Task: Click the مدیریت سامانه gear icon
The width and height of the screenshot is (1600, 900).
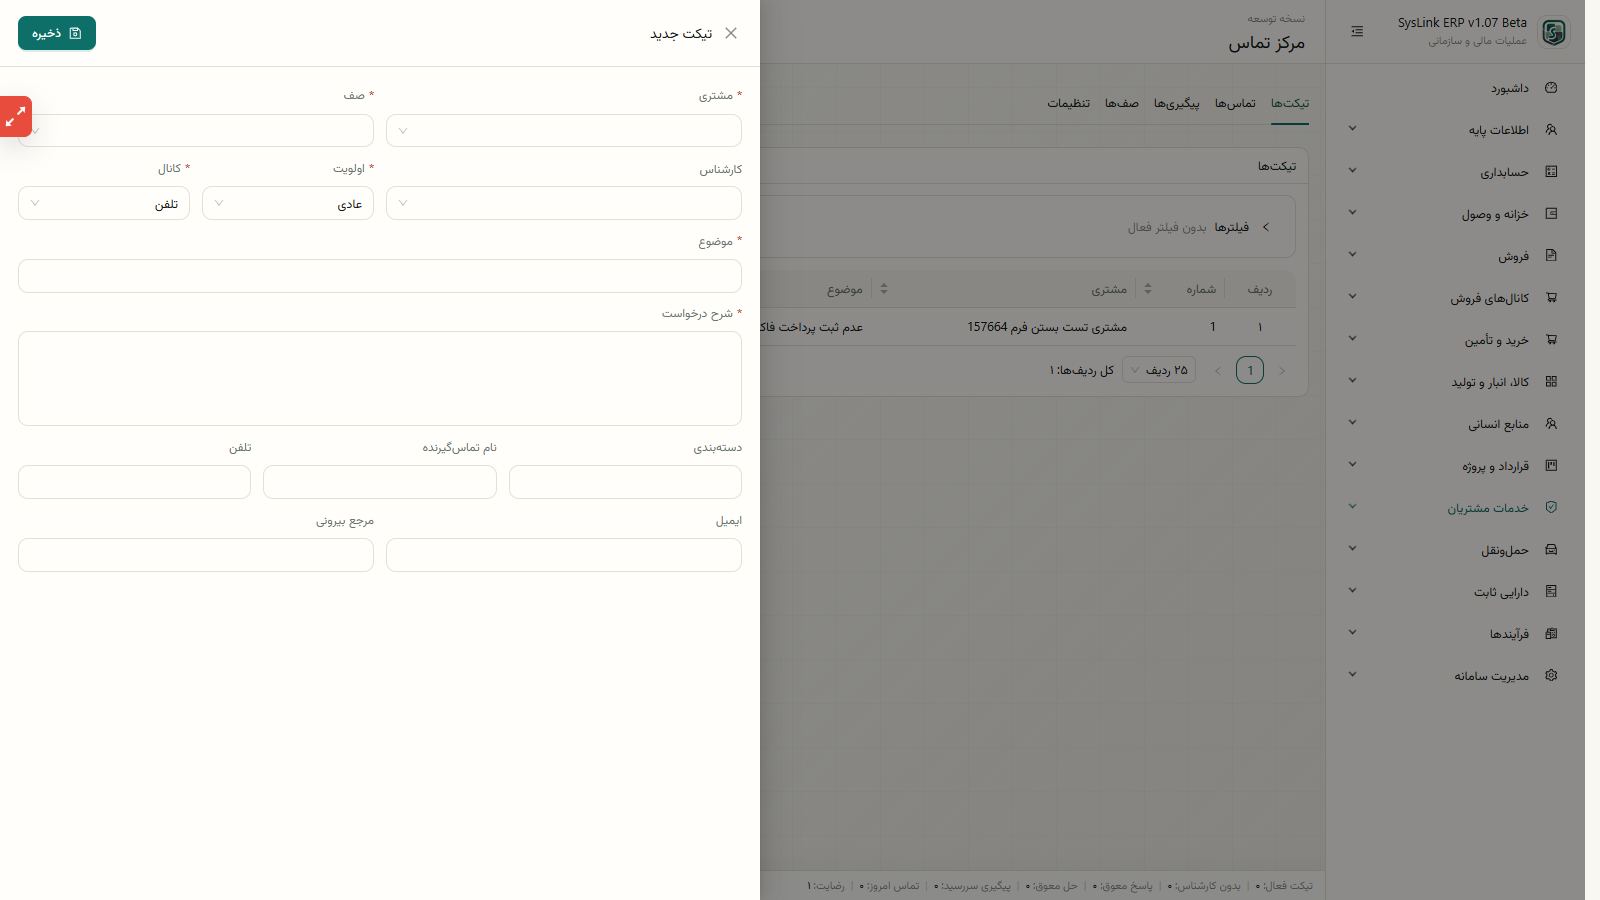Action: coord(1551,676)
